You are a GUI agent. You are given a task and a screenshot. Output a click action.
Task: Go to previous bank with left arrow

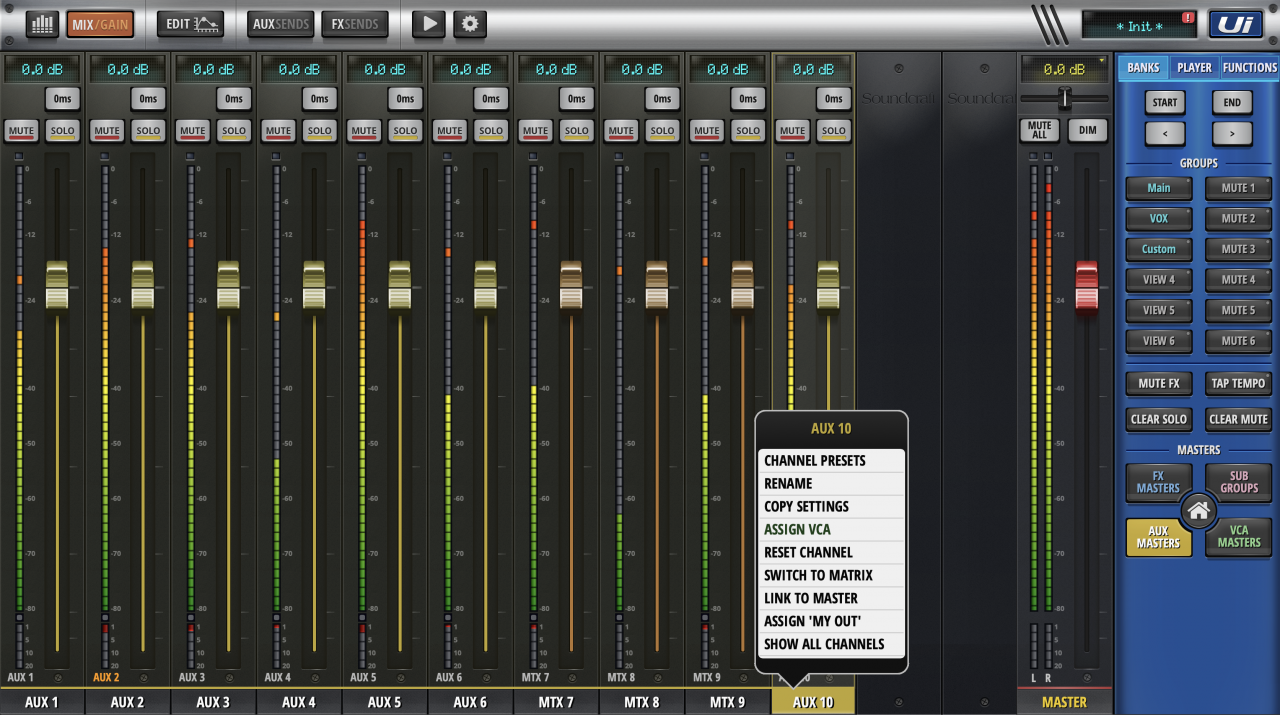click(x=1165, y=134)
